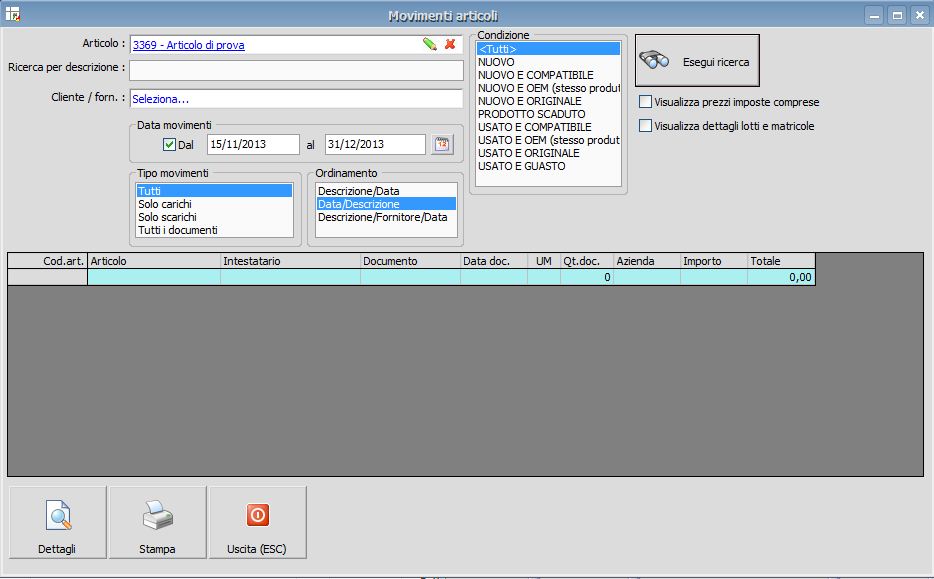Click the Data doc. column header
Image resolution: width=934 pixels, height=579 pixels.
[494, 261]
